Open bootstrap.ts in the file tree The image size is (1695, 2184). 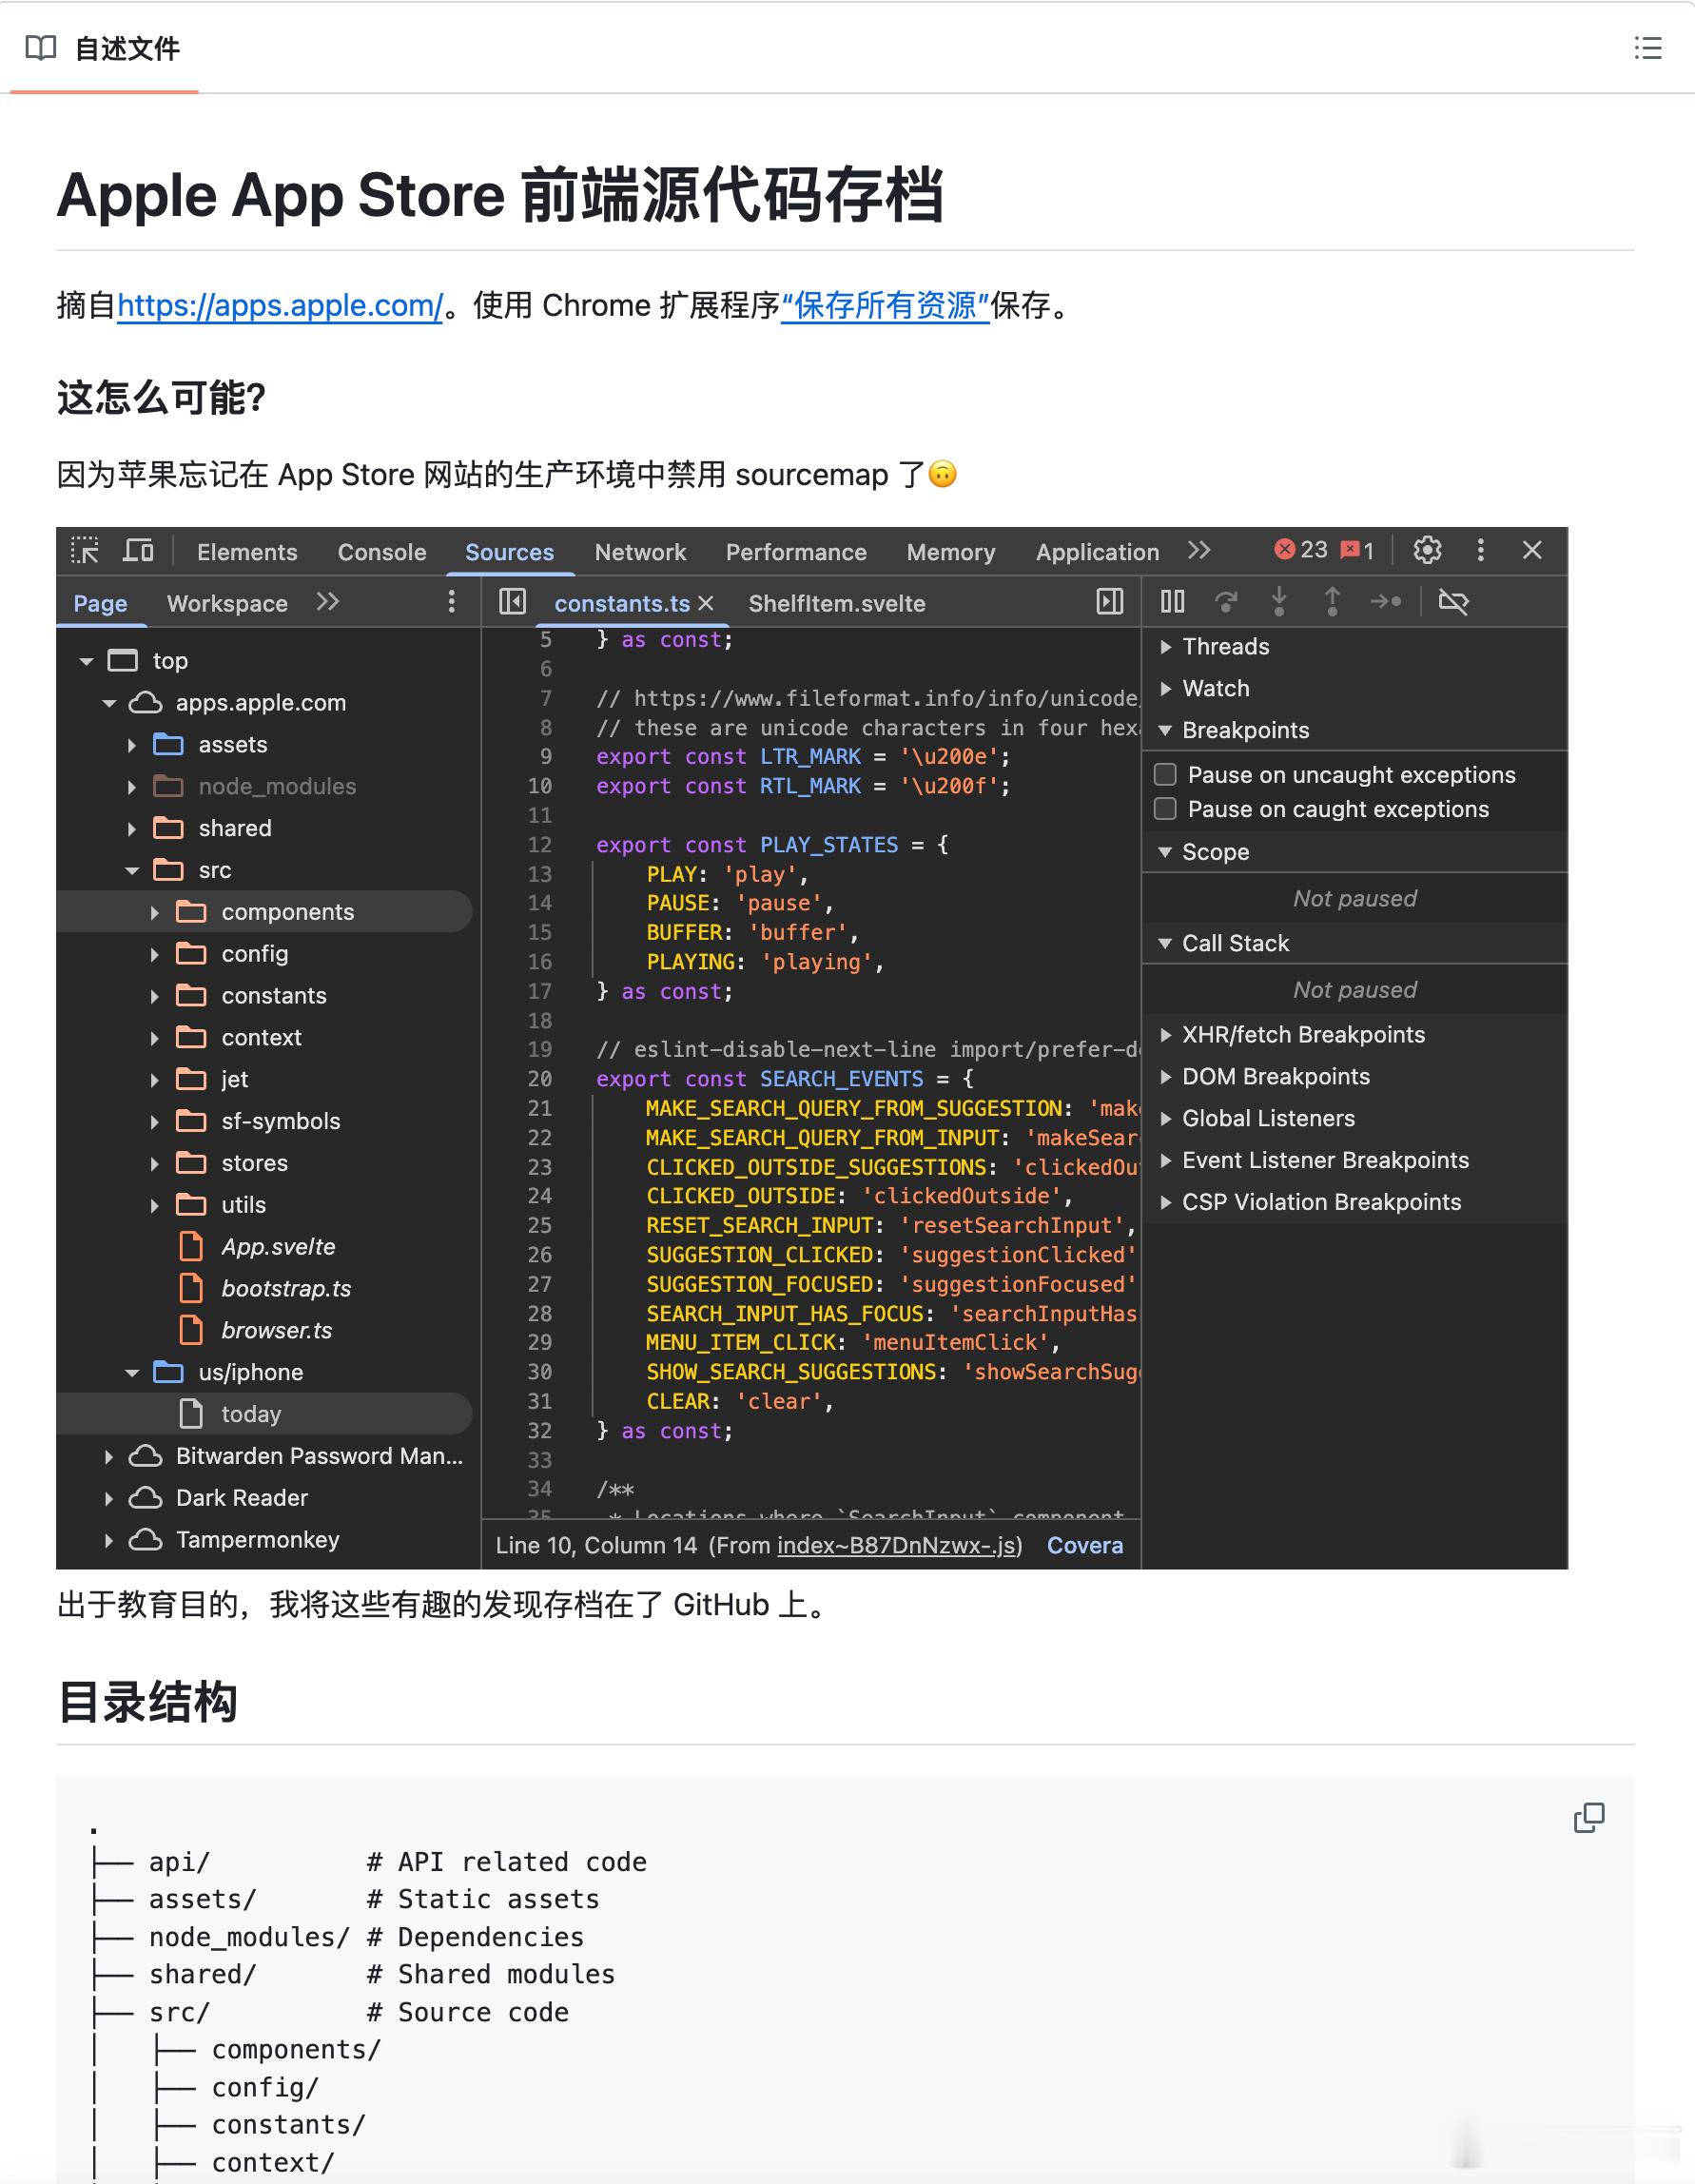pyautogui.click(x=286, y=1288)
